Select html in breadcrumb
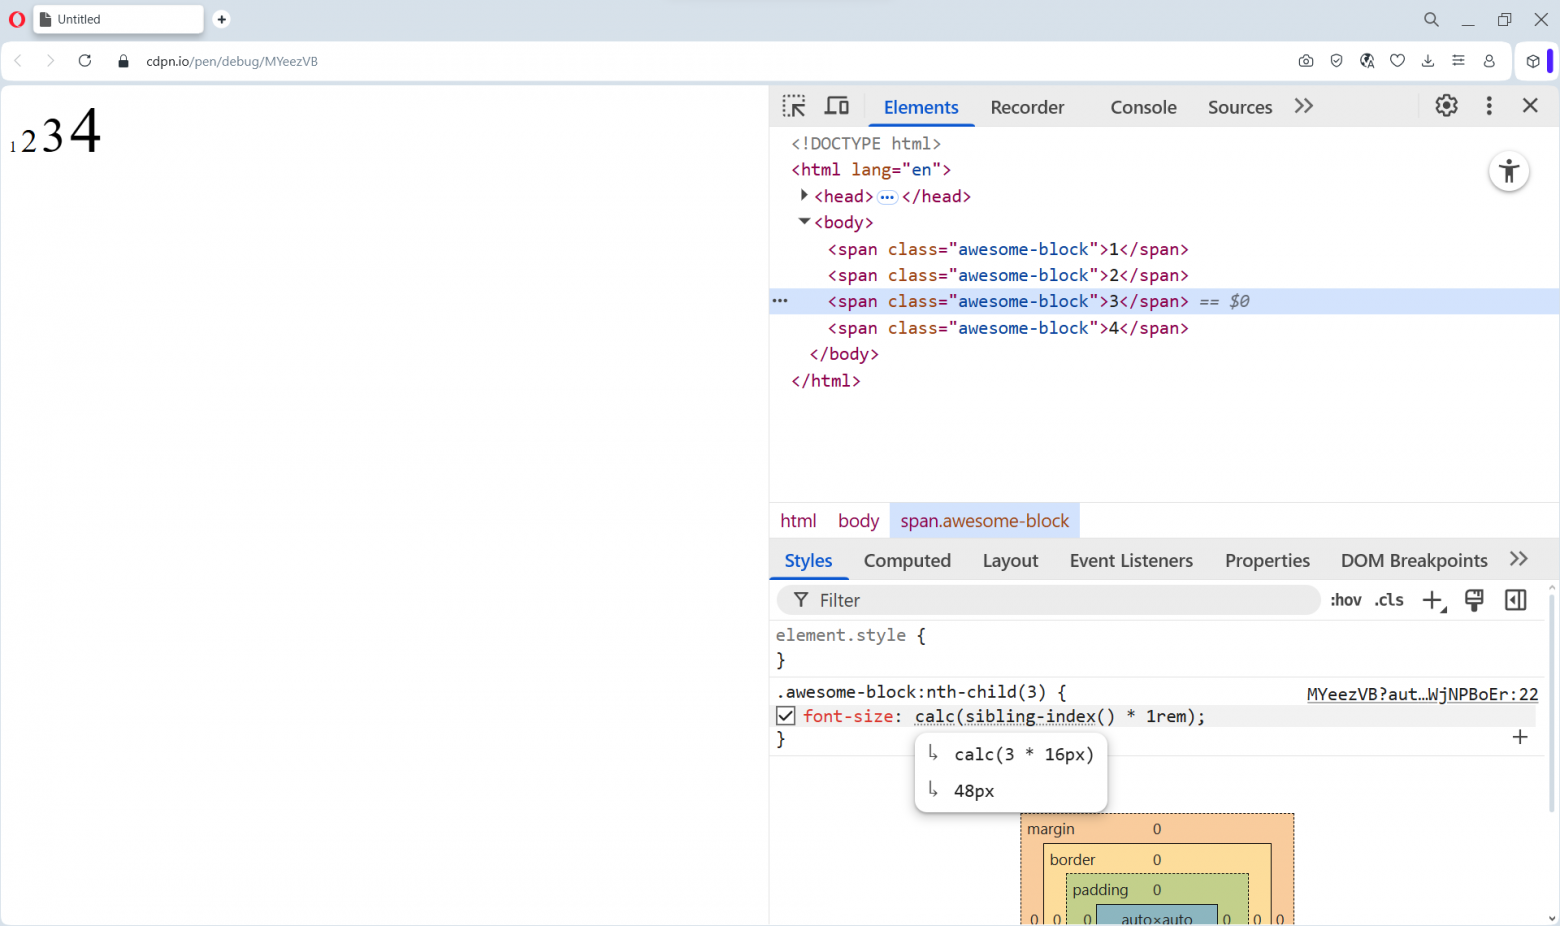Screen dimensions: 1560x926 798,521
